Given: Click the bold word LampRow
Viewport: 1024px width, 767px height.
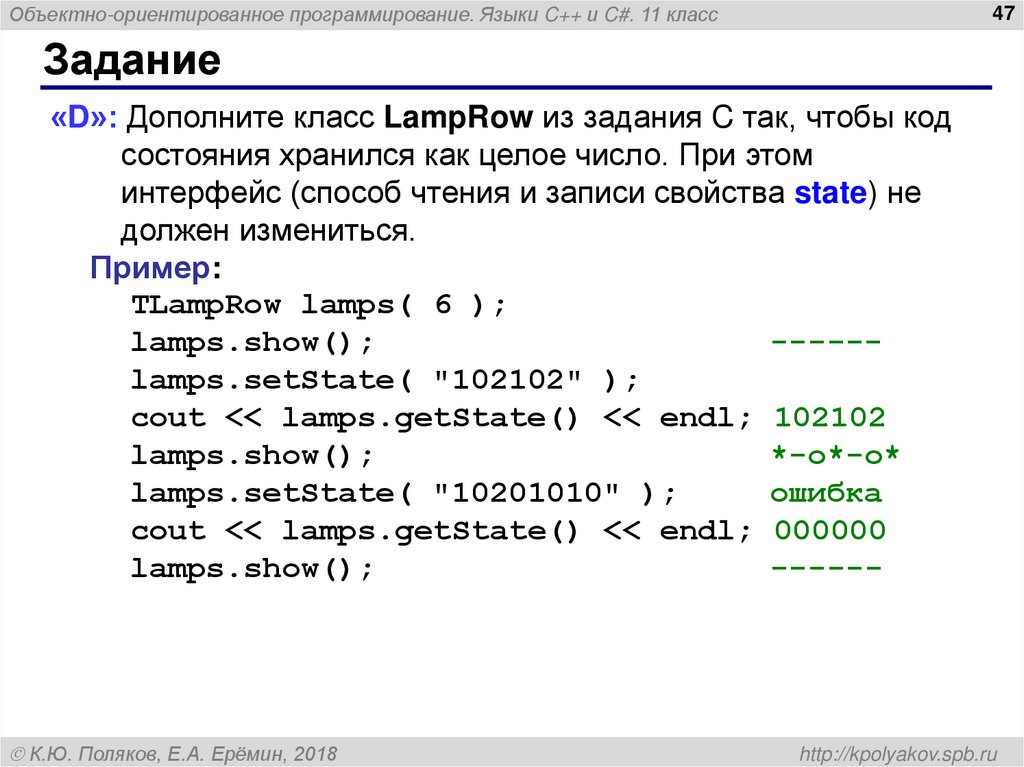Looking at the screenshot, I should coord(458,118).
